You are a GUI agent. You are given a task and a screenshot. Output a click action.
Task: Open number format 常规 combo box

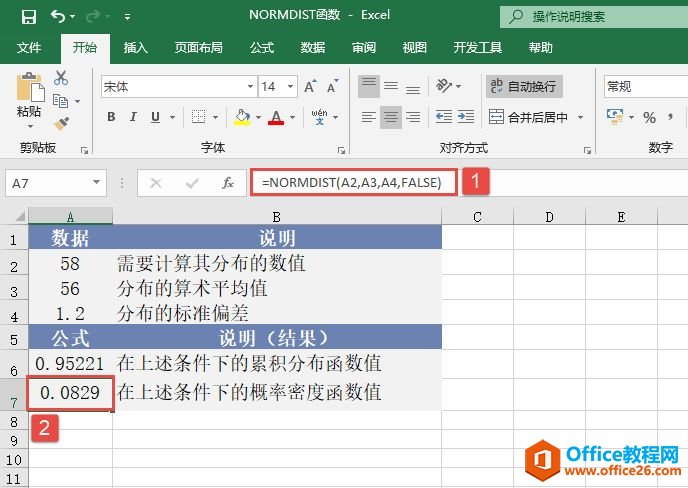646,86
